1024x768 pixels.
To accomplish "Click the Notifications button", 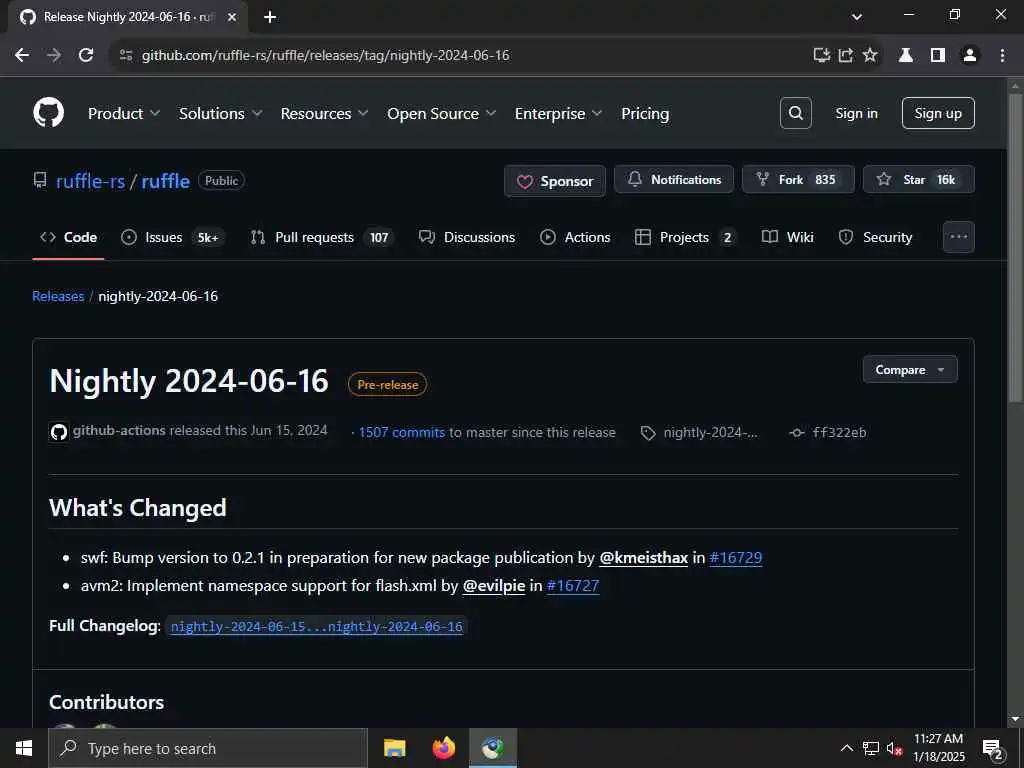I will pos(674,179).
